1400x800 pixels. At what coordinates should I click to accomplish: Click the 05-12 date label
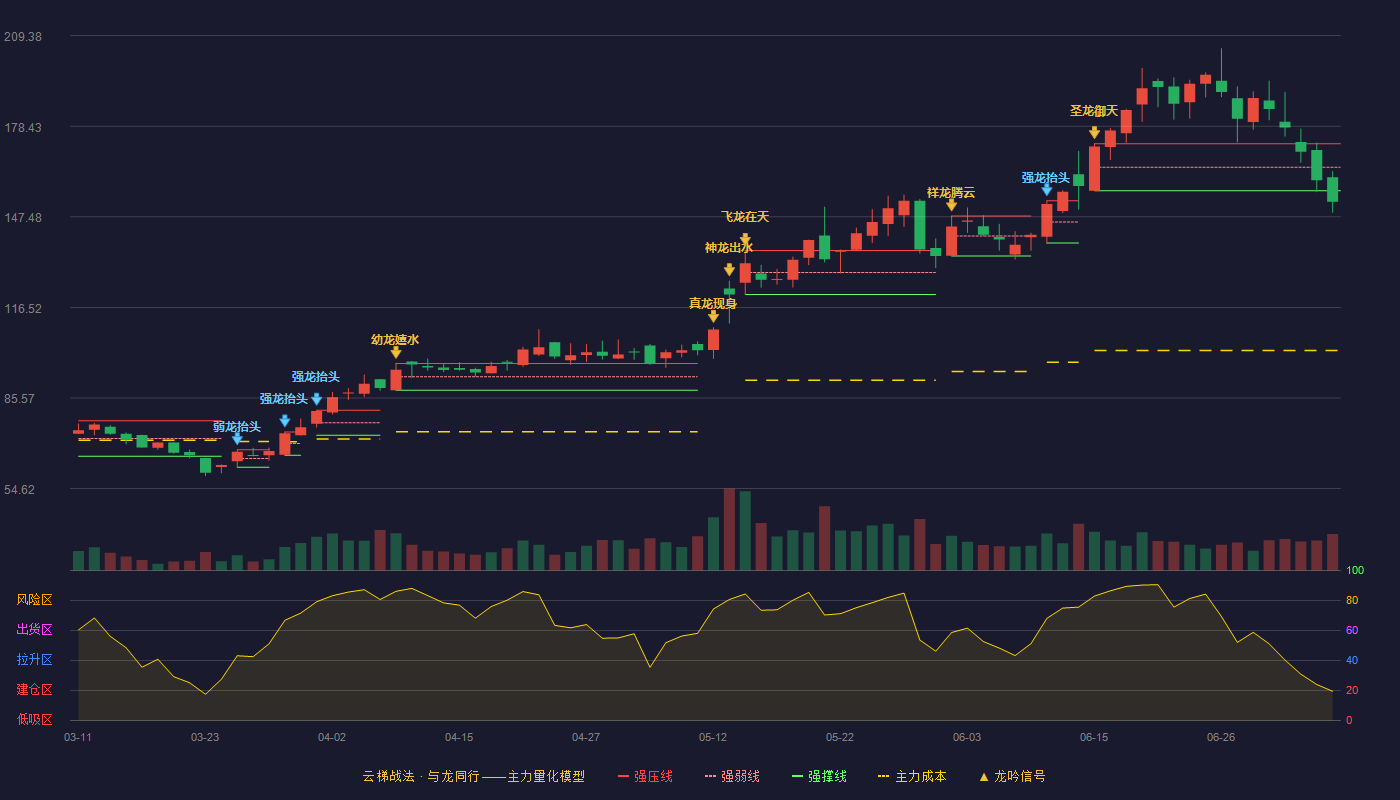point(713,737)
